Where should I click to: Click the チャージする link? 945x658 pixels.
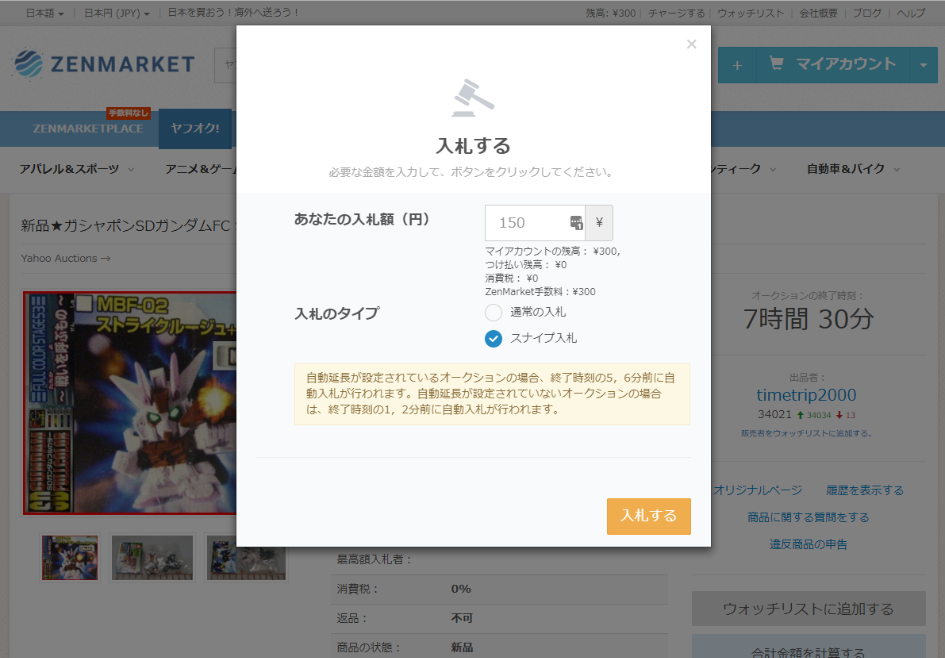tap(676, 13)
